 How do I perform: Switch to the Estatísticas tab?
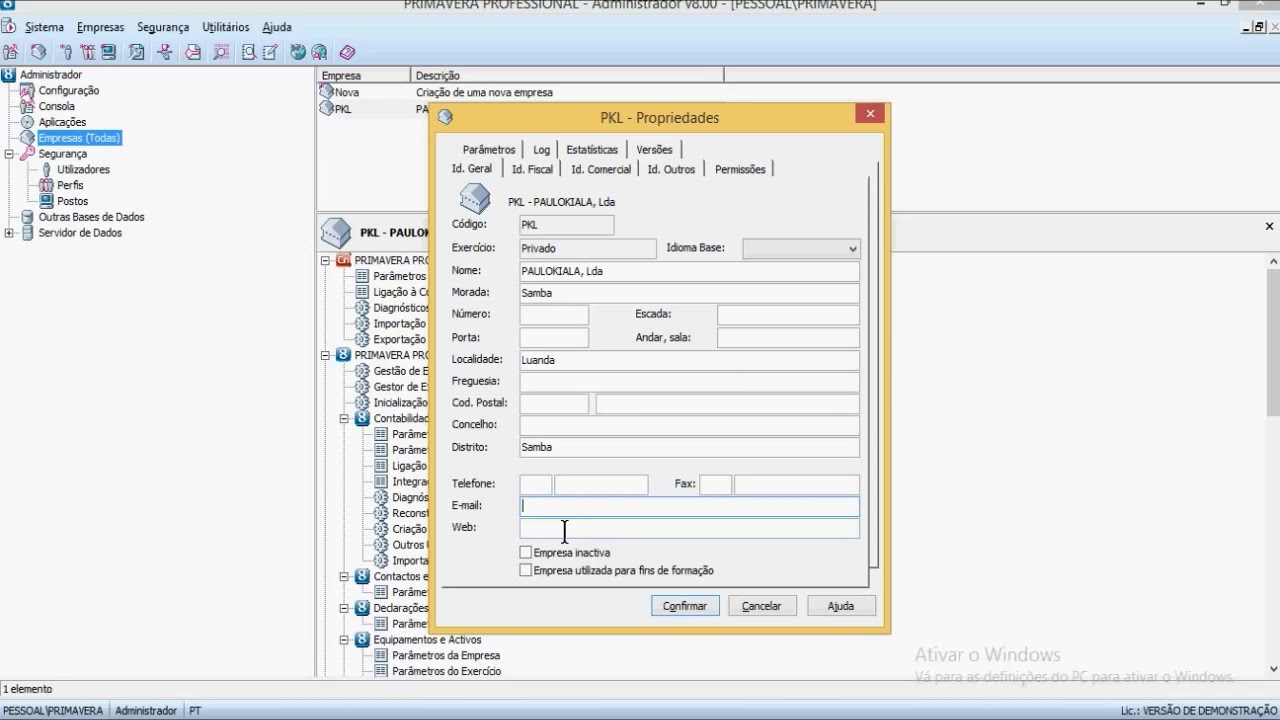pos(592,150)
